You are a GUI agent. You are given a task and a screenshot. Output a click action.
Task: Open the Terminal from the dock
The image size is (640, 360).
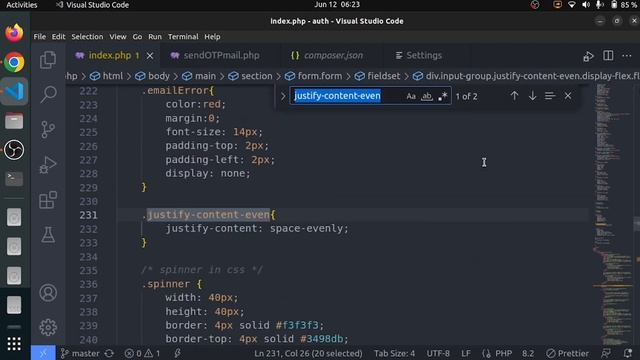(x=14, y=179)
